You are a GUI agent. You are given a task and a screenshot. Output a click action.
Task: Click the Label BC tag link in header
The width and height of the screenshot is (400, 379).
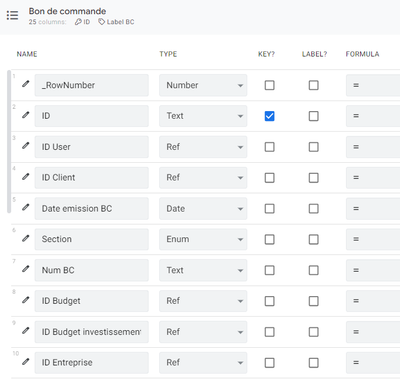pos(116,22)
